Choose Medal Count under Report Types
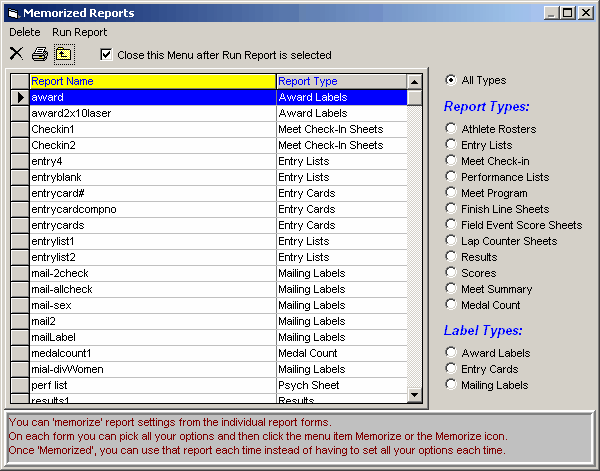Image resolution: width=600 pixels, height=471 pixels. (451, 305)
